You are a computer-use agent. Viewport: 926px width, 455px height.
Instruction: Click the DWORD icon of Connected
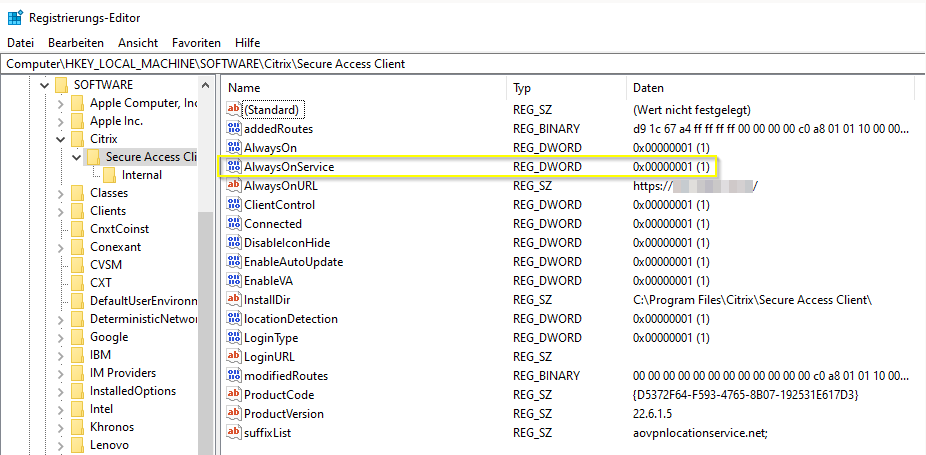tap(234, 223)
